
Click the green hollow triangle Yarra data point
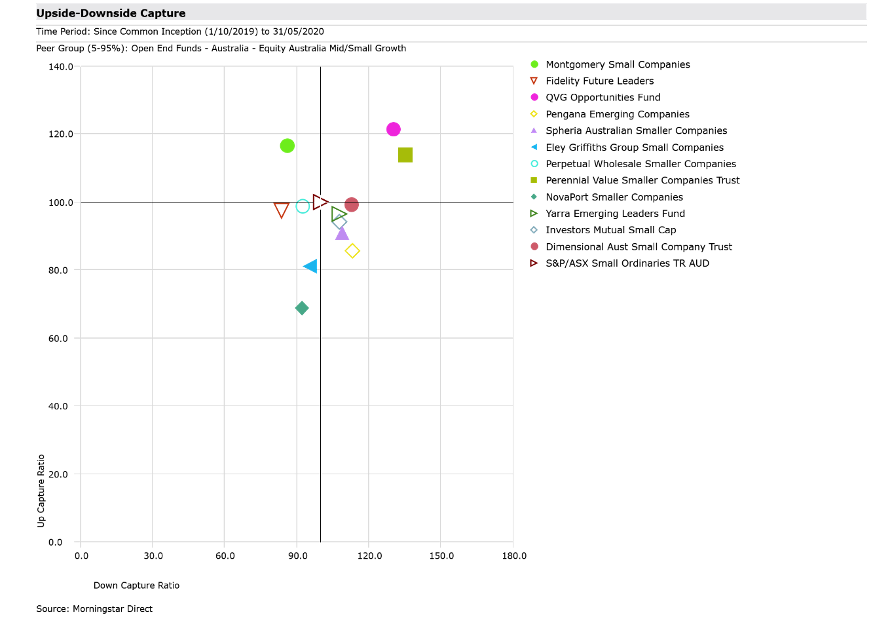(x=339, y=214)
